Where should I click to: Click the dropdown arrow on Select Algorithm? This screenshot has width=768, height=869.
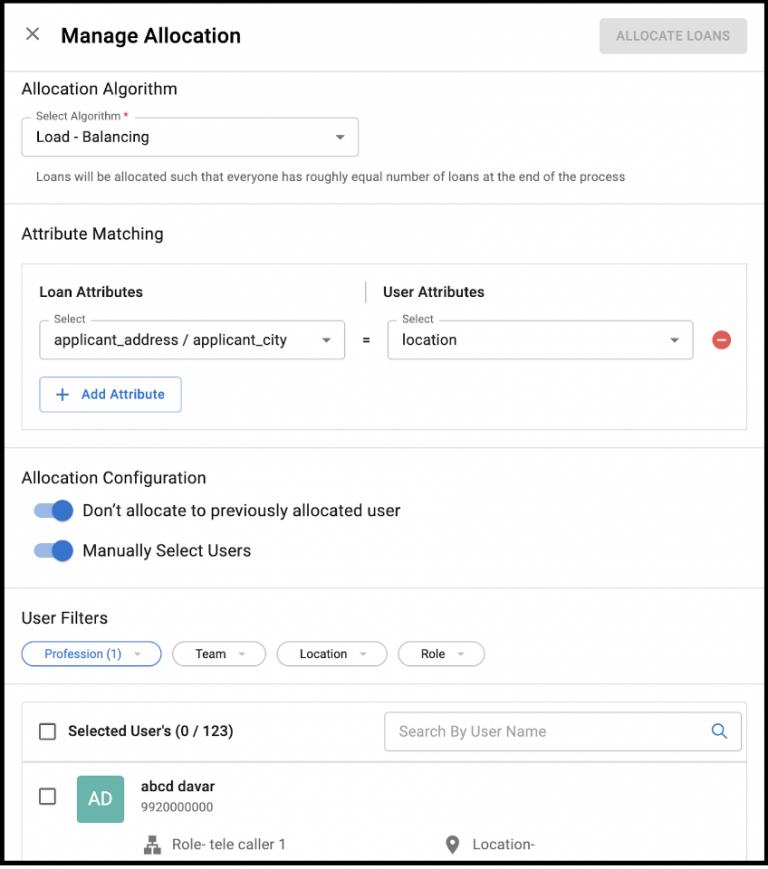[340, 137]
